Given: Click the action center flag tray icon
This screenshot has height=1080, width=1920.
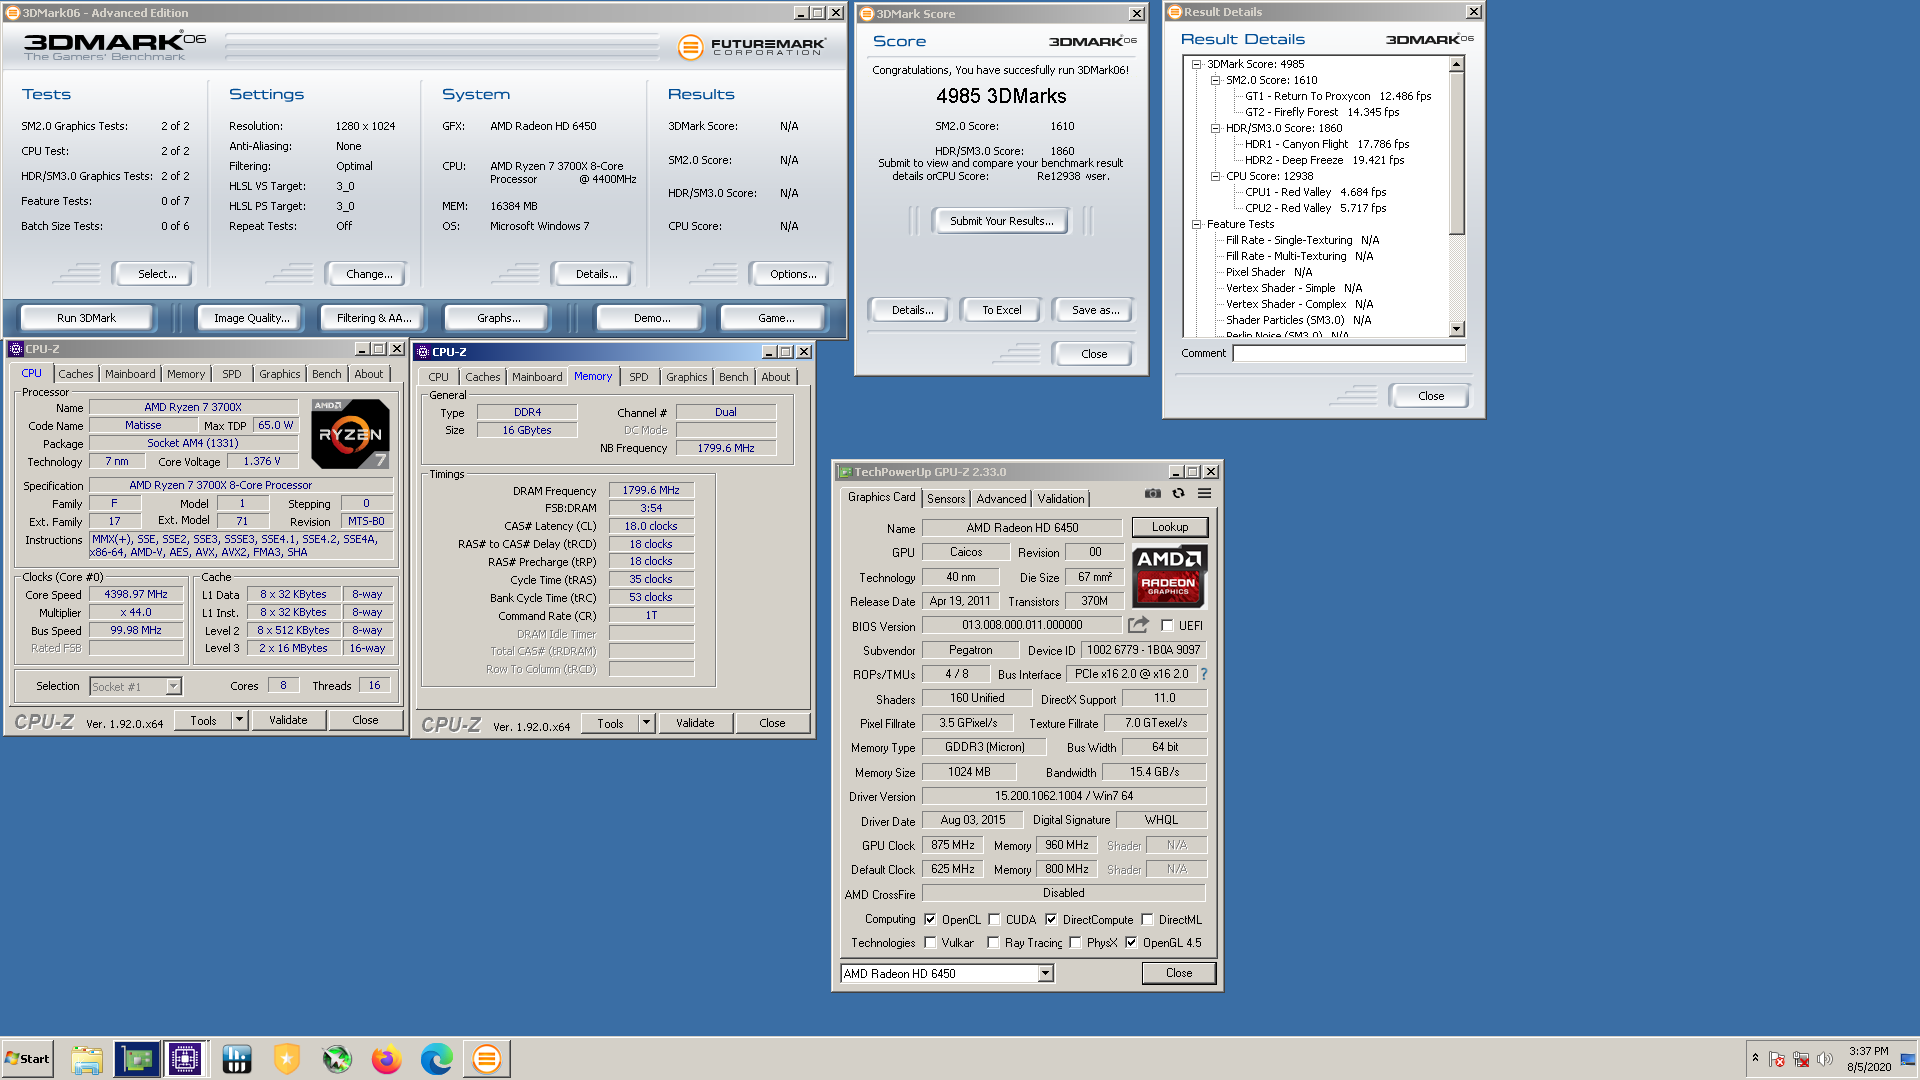Looking at the screenshot, I should pyautogui.click(x=1777, y=1059).
